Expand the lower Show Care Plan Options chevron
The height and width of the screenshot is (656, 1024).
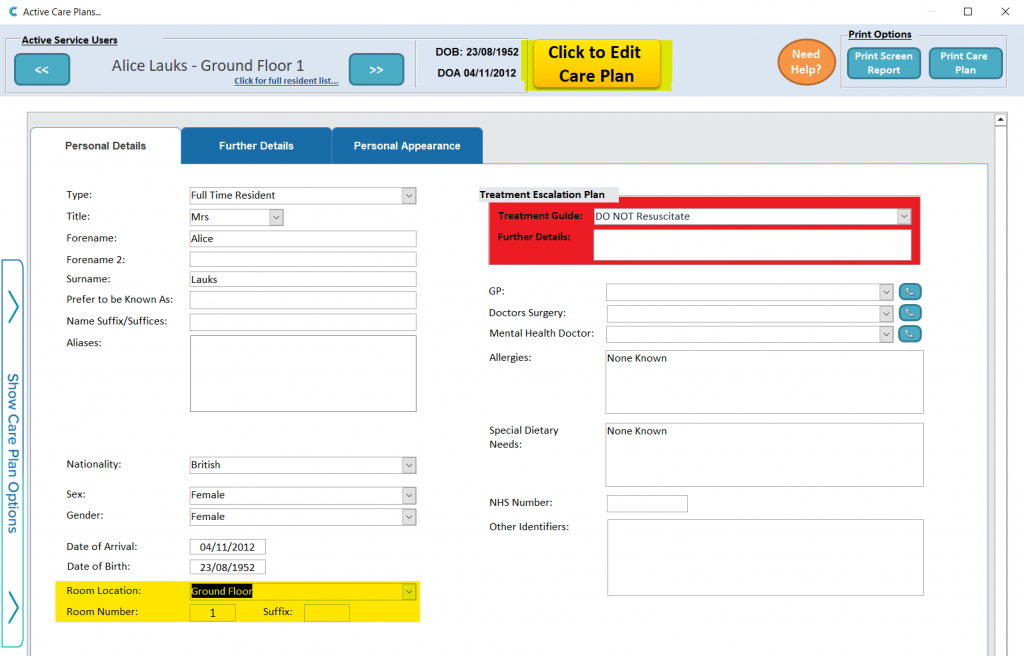tap(13, 606)
